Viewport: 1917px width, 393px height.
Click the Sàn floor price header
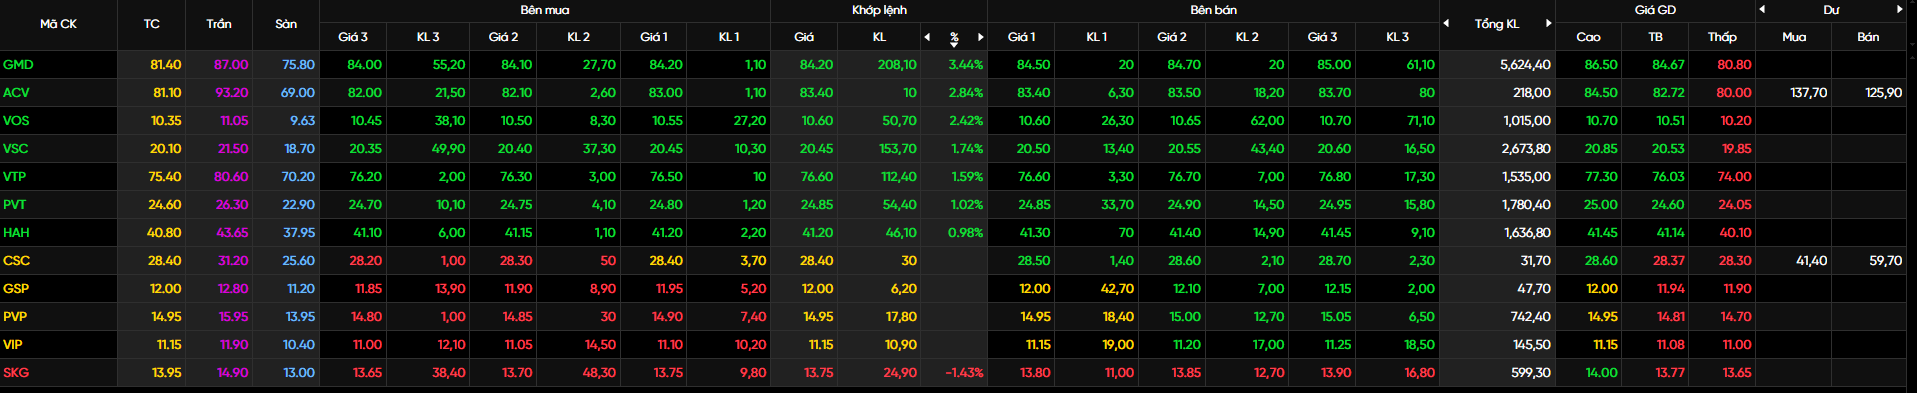pyautogui.click(x=286, y=24)
